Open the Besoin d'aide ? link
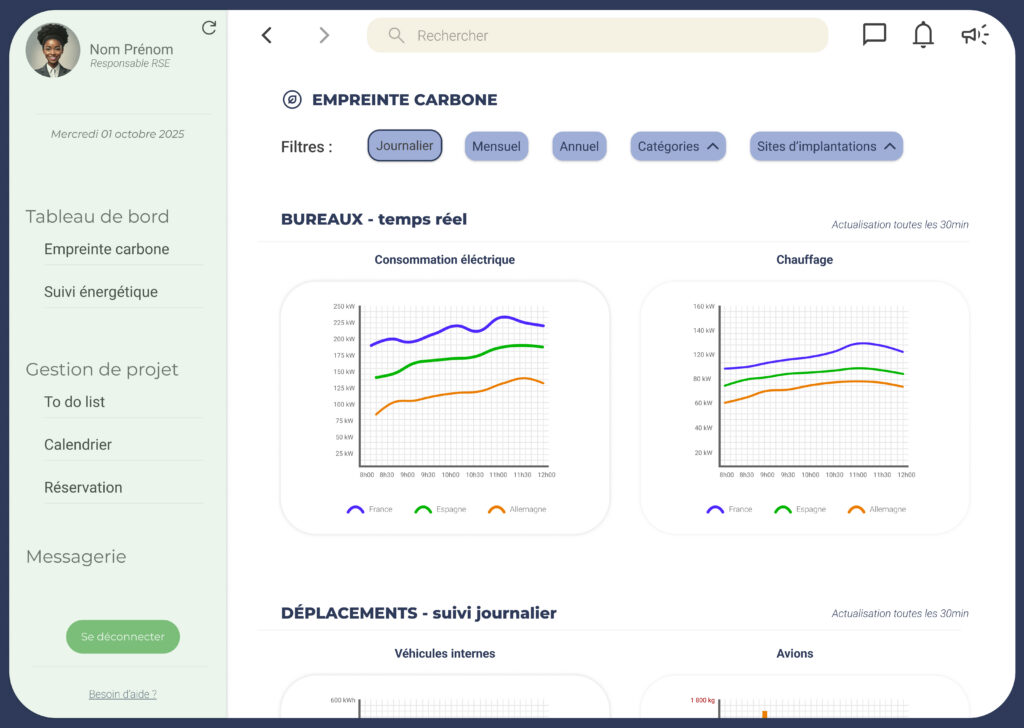The height and width of the screenshot is (728, 1024). pos(123,694)
